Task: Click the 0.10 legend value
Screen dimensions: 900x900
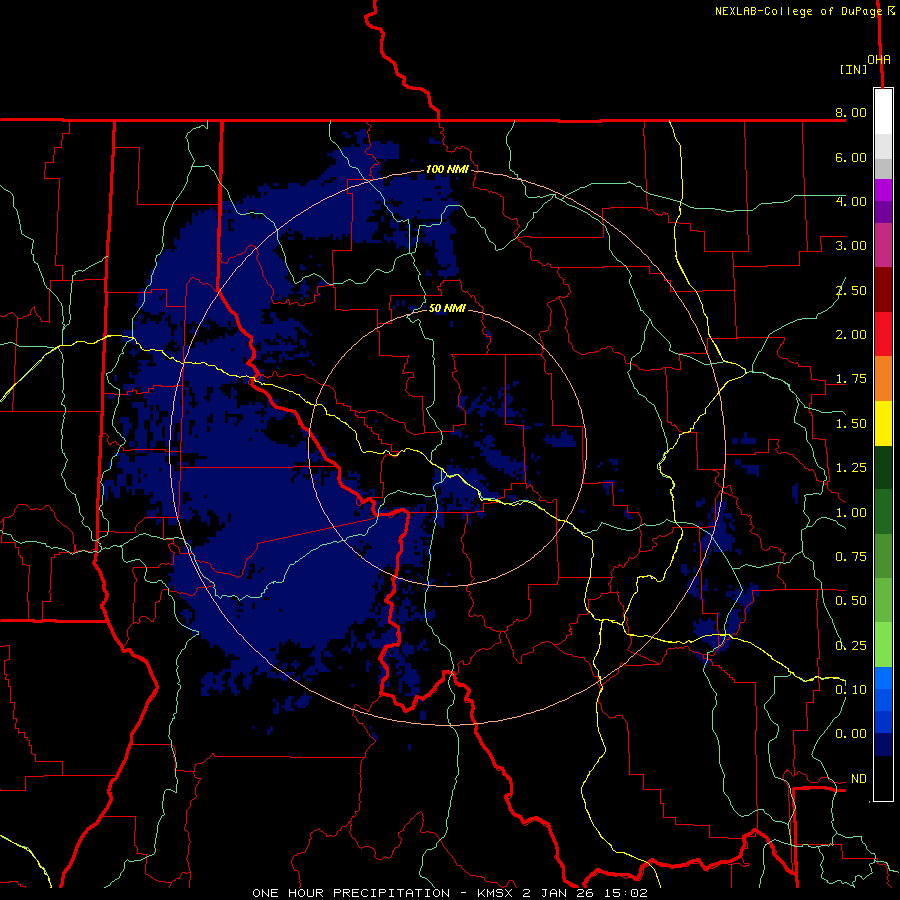Action: click(851, 690)
